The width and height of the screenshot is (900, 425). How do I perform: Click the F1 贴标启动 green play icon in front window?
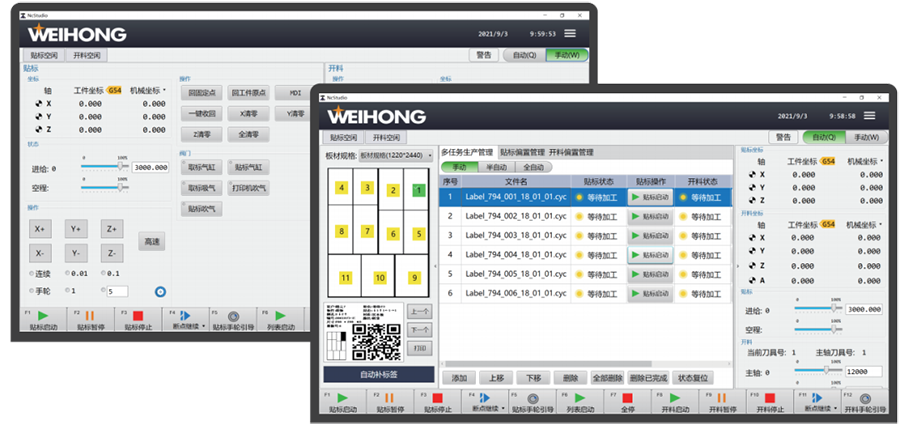coord(344,399)
